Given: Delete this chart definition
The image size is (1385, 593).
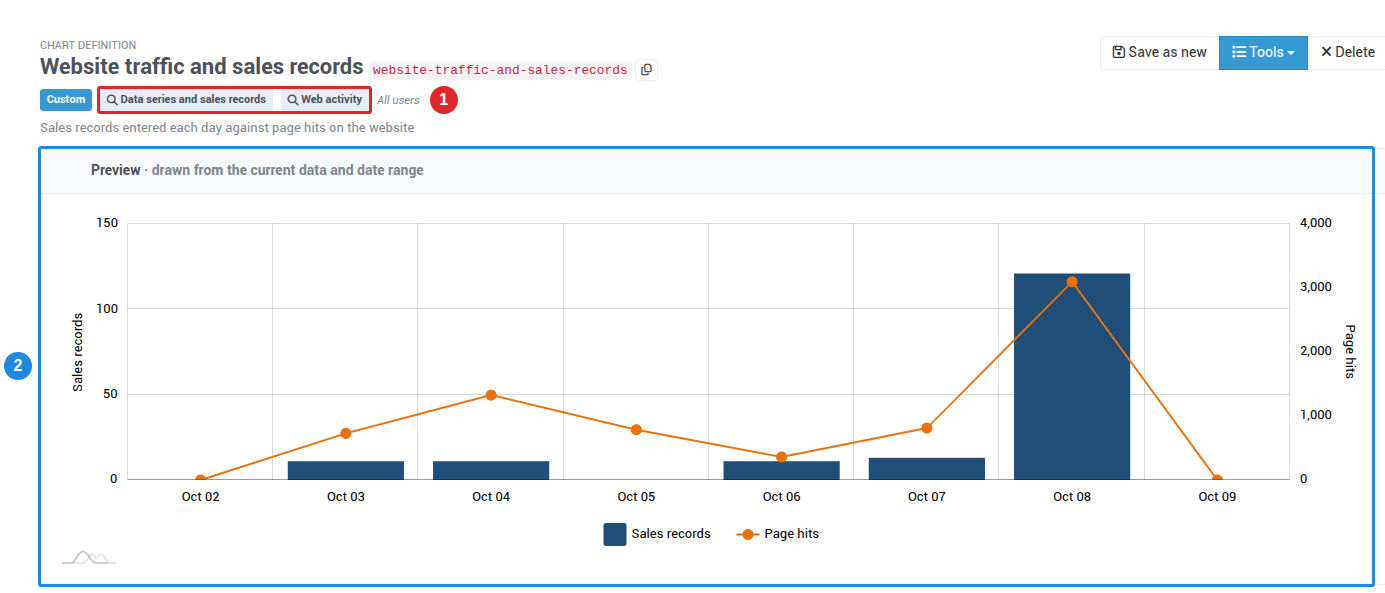Looking at the screenshot, I should (x=1347, y=52).
